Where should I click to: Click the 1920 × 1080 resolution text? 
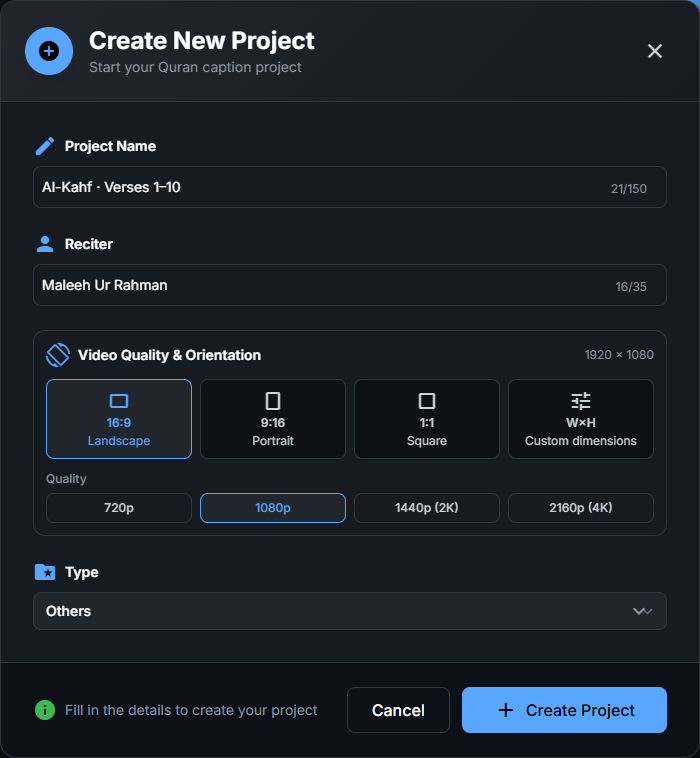coord(619,355)
